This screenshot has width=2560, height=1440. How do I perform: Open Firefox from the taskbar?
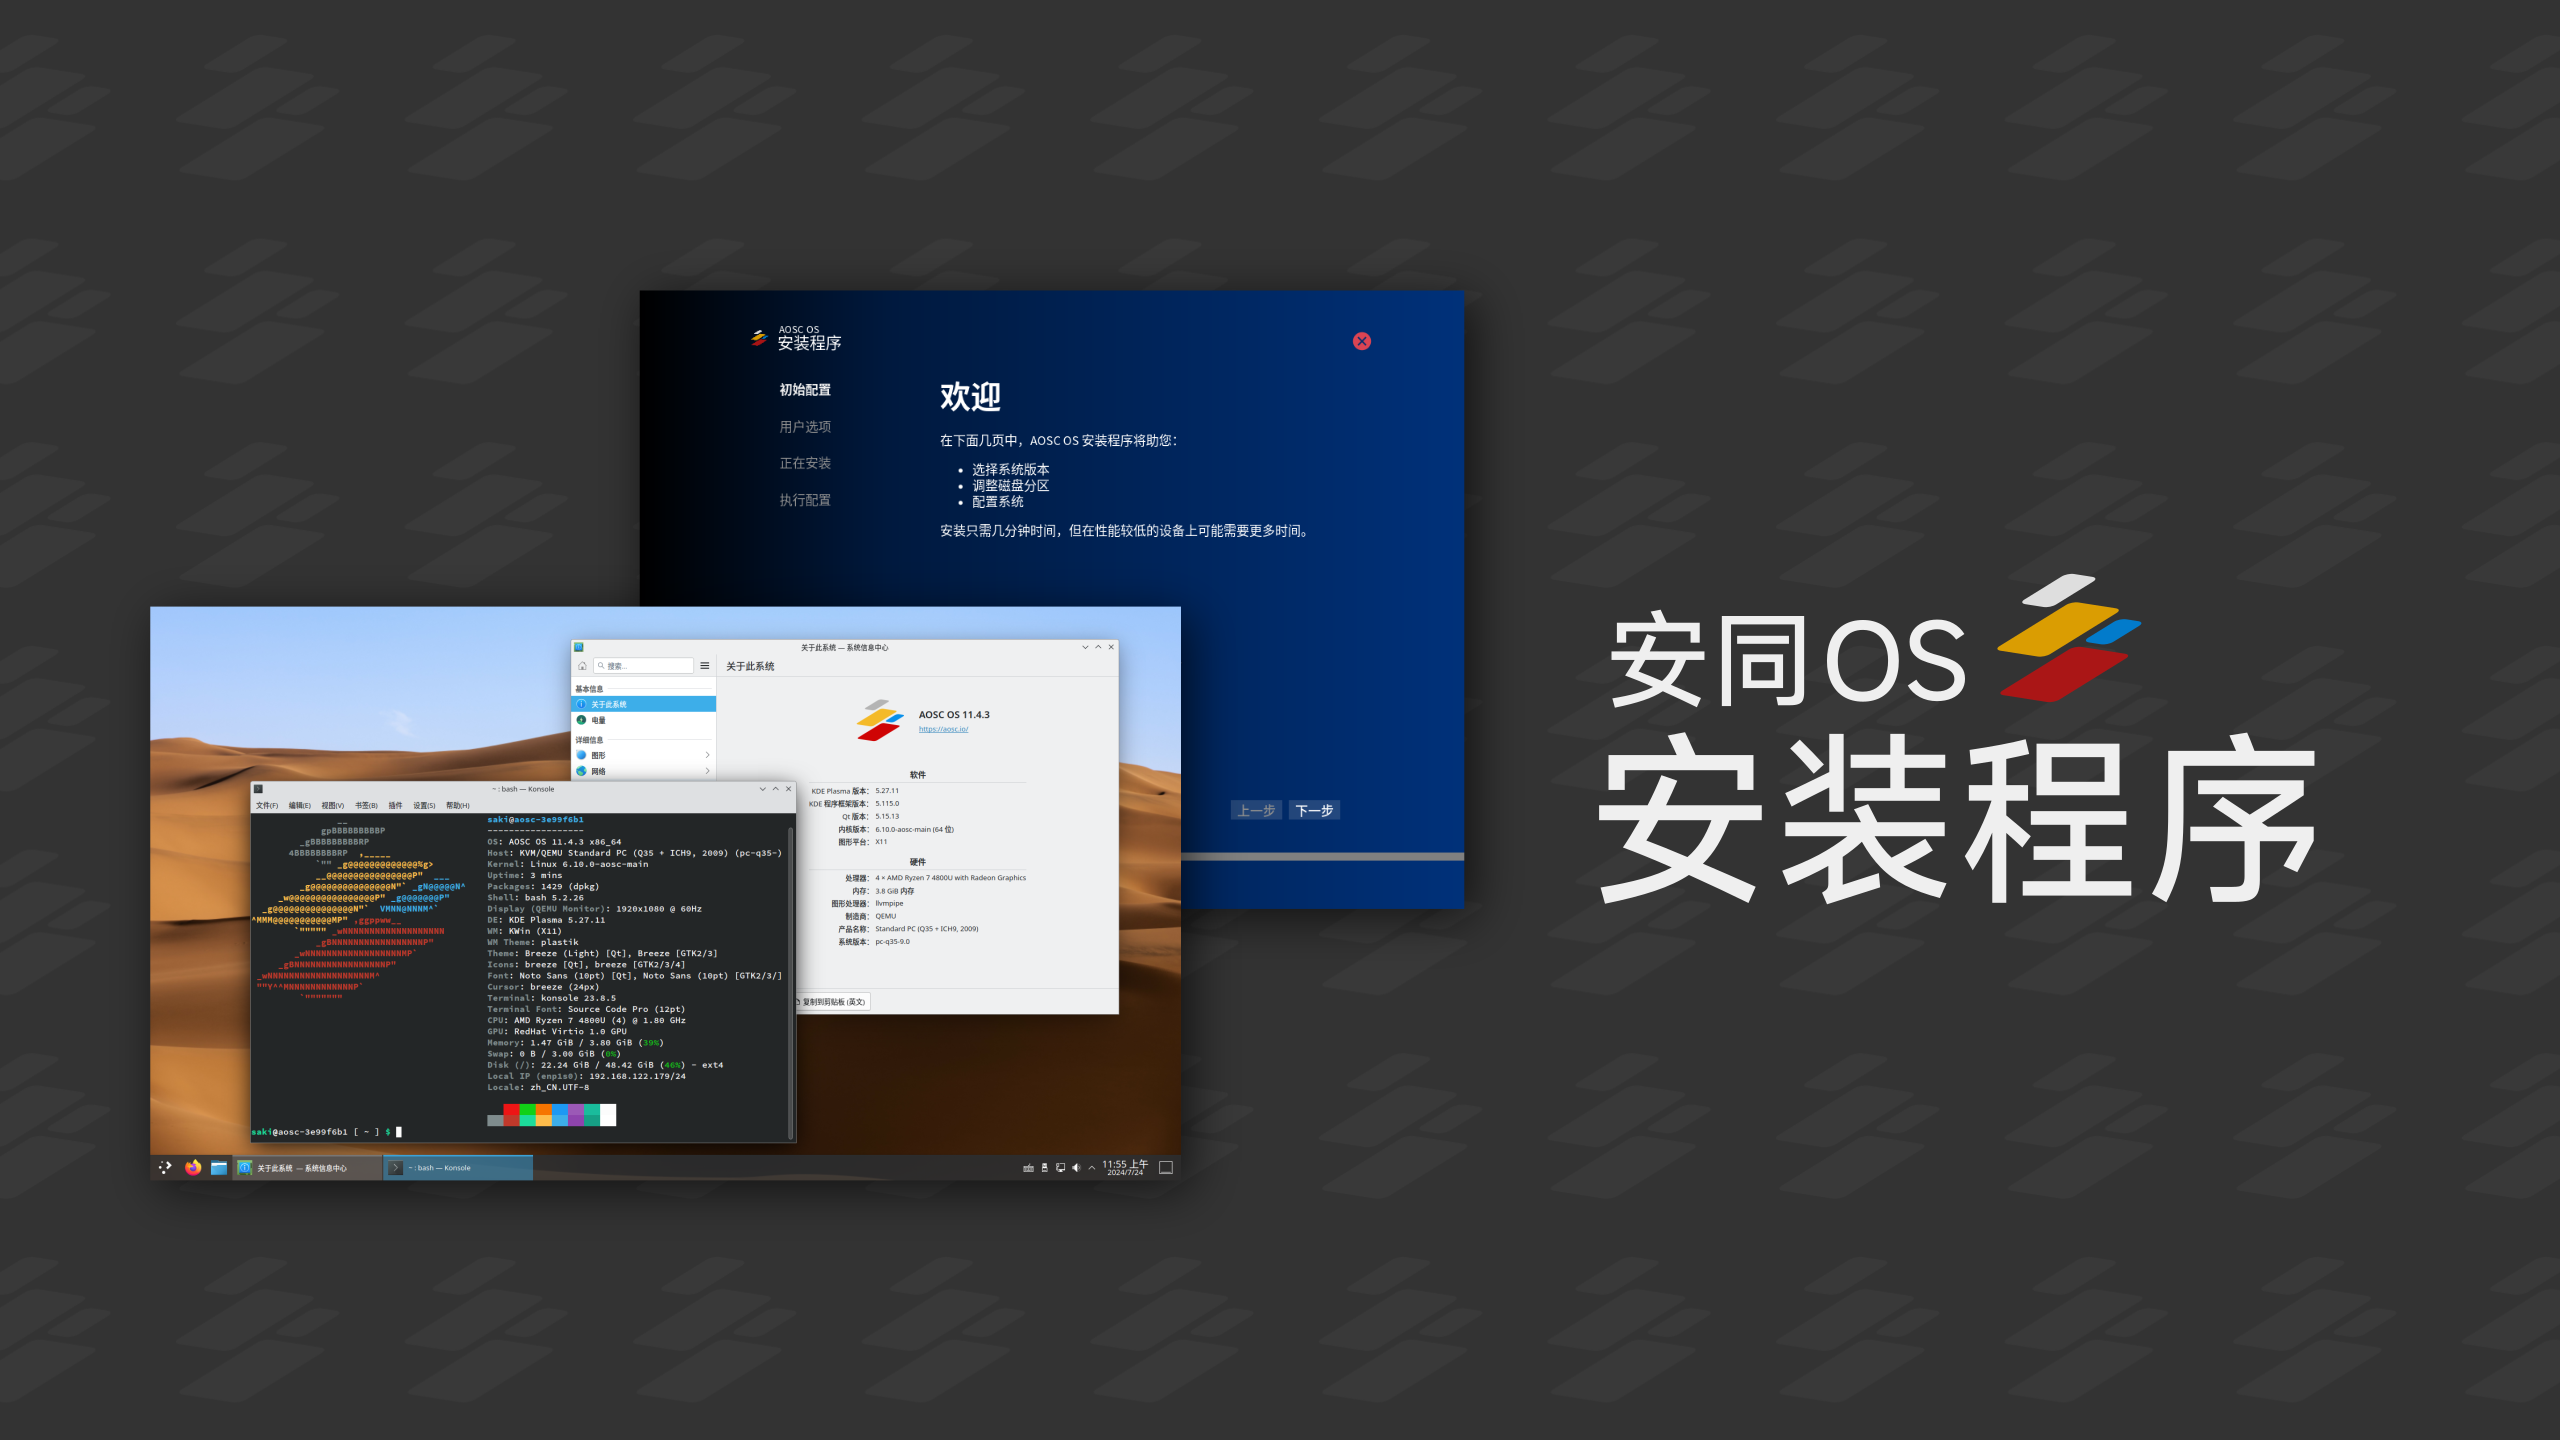click(x=193, y=1167)
